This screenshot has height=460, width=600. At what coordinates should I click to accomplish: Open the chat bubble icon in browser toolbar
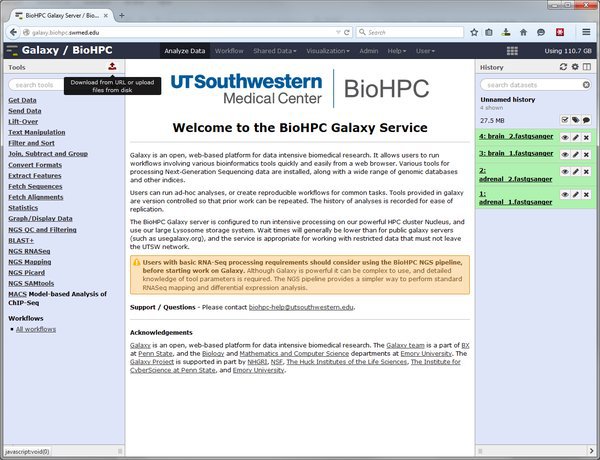click(540, 32)
